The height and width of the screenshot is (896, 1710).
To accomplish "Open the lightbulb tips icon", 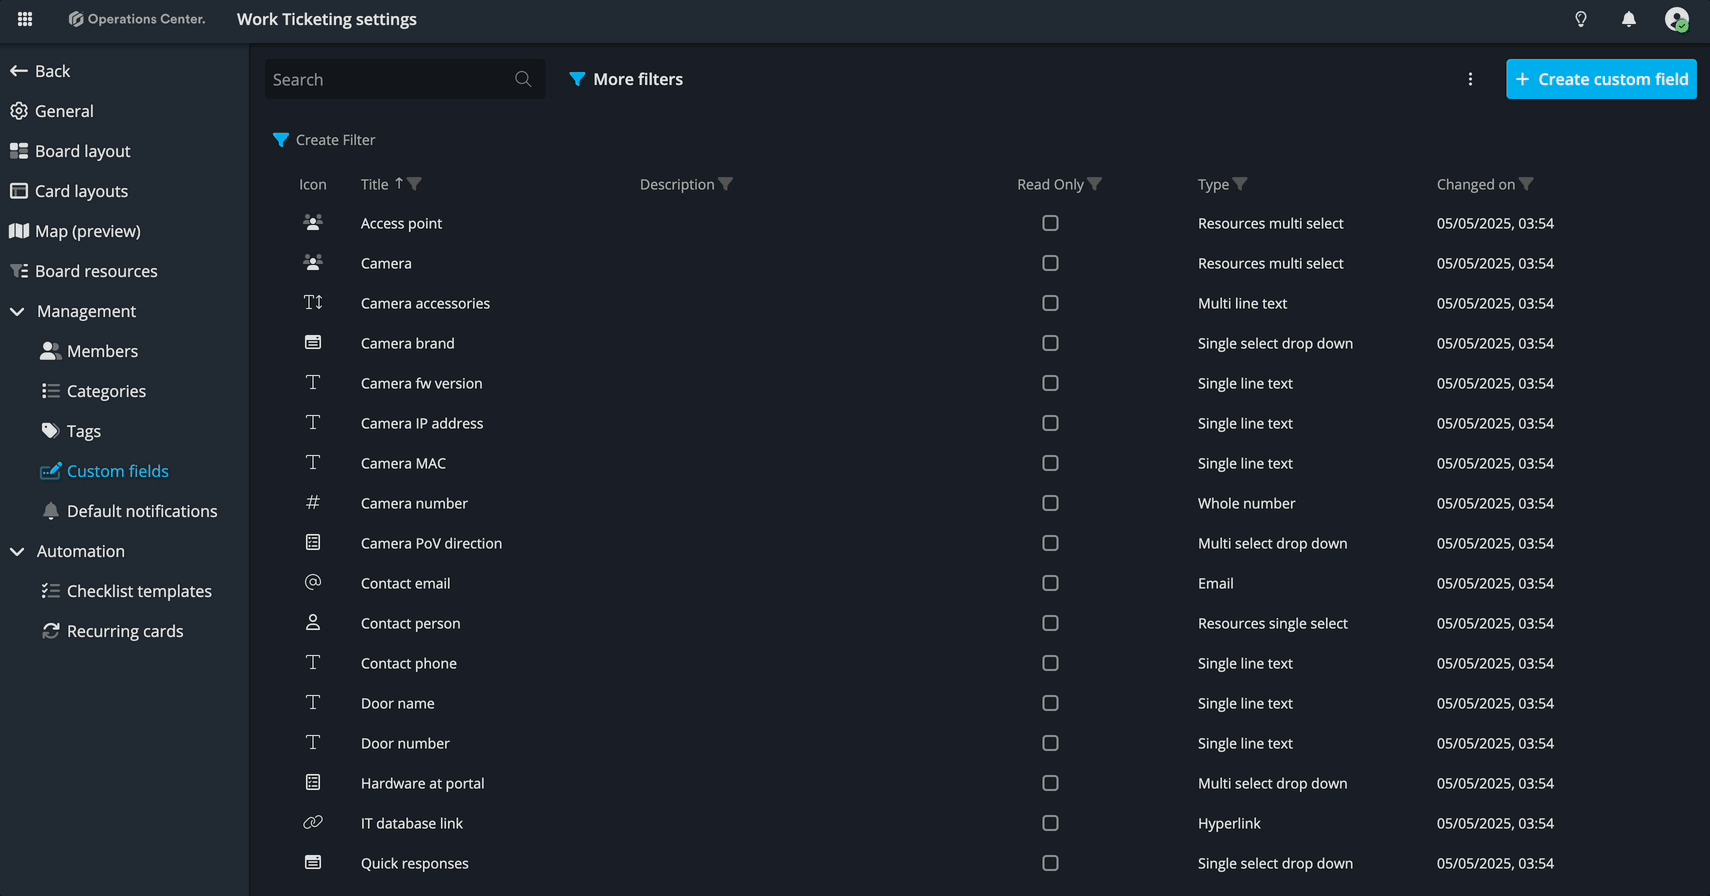I will click(1581, 19).
